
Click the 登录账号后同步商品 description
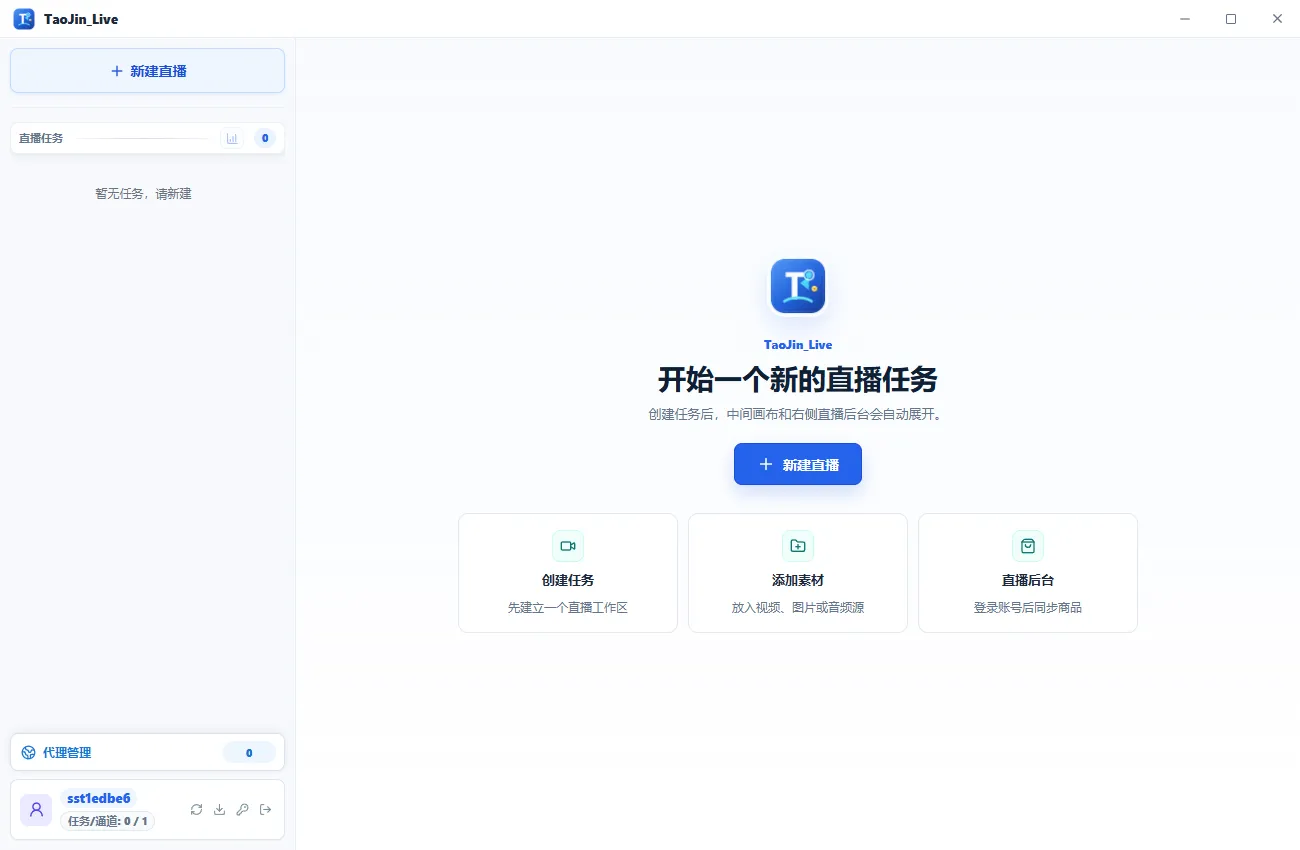(1028, 608)
